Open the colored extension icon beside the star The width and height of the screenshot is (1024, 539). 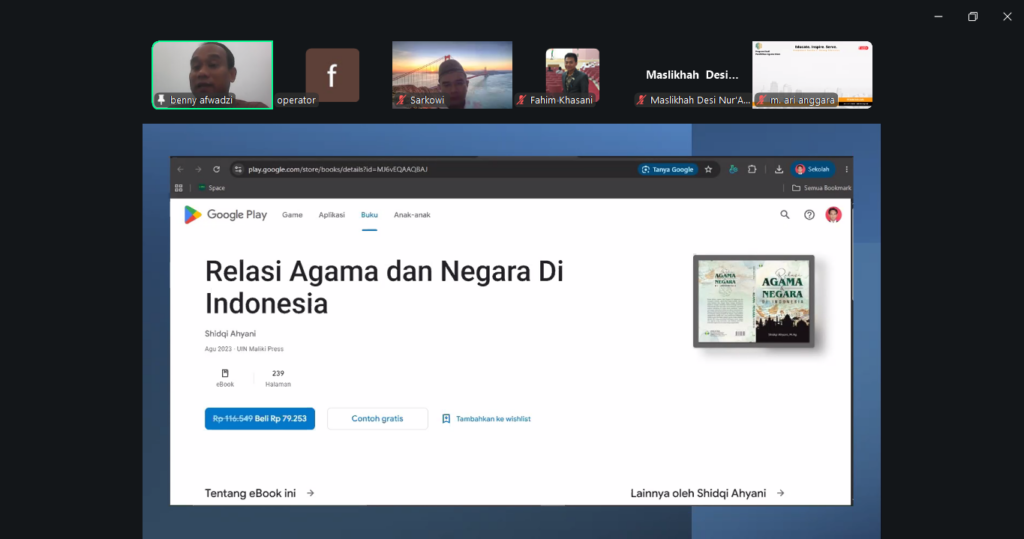click(733, 169)
